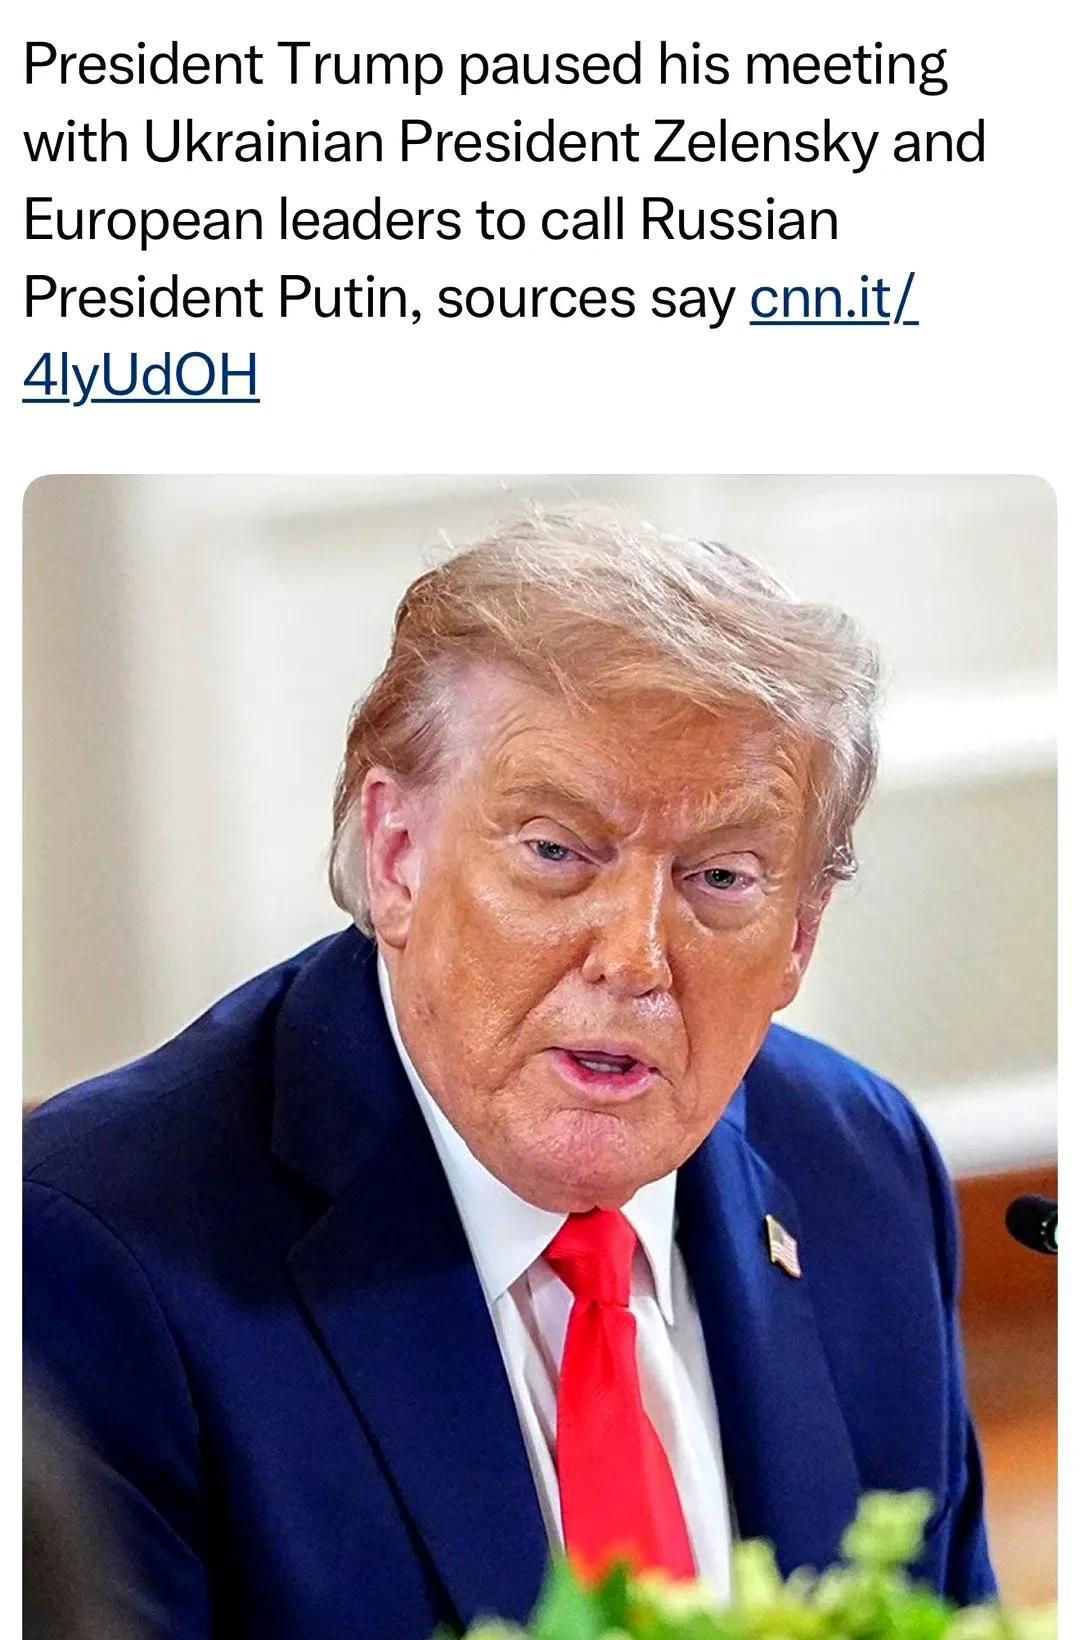Viewport: 1080px width, 1640px height.
Task: Click the red tie in the photo
Action: (615, 1400)
